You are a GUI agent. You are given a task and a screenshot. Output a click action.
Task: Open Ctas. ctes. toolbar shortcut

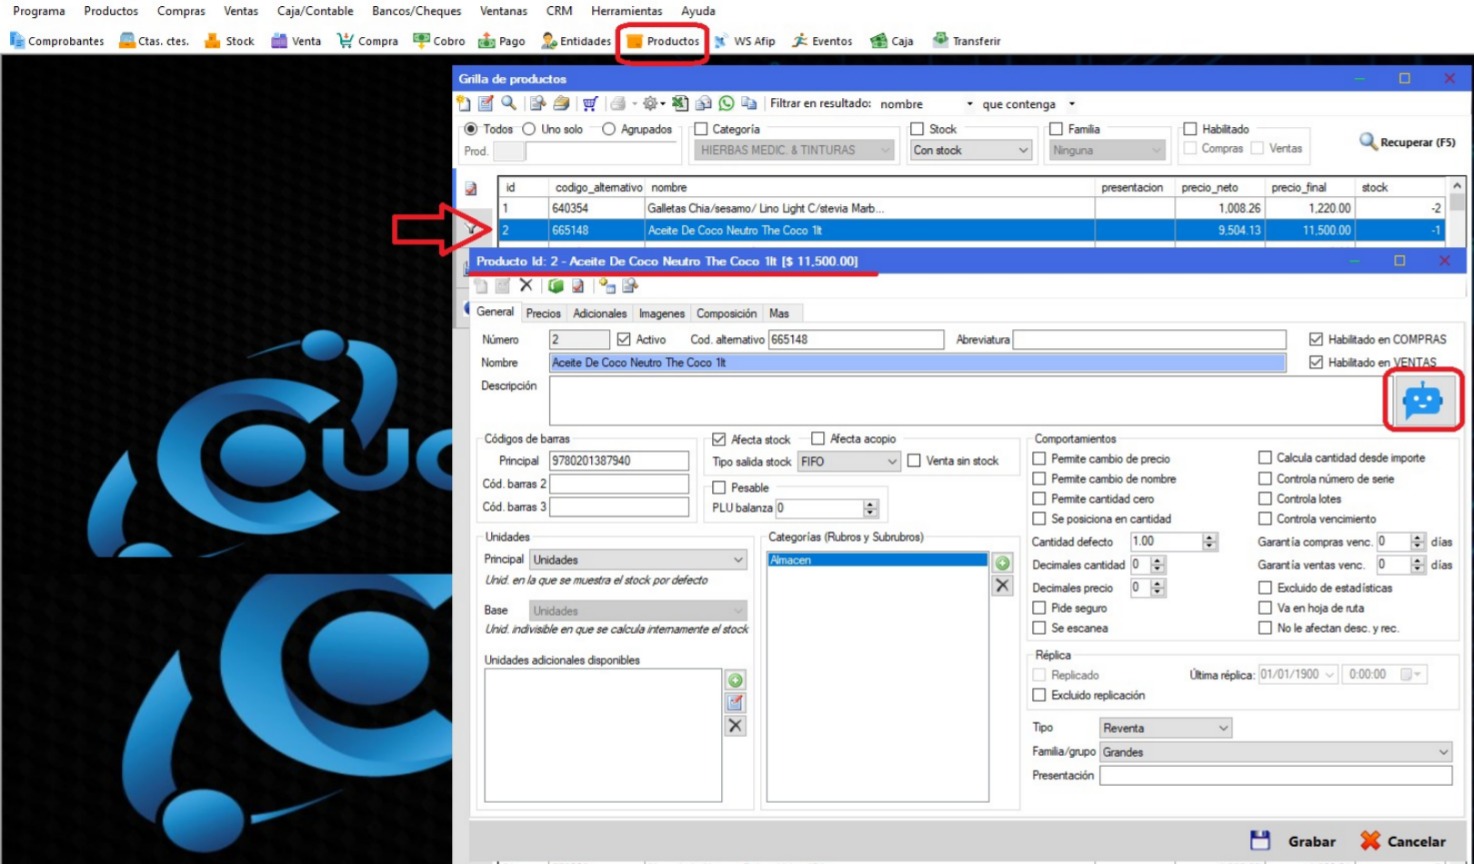[x=154, y=41]
